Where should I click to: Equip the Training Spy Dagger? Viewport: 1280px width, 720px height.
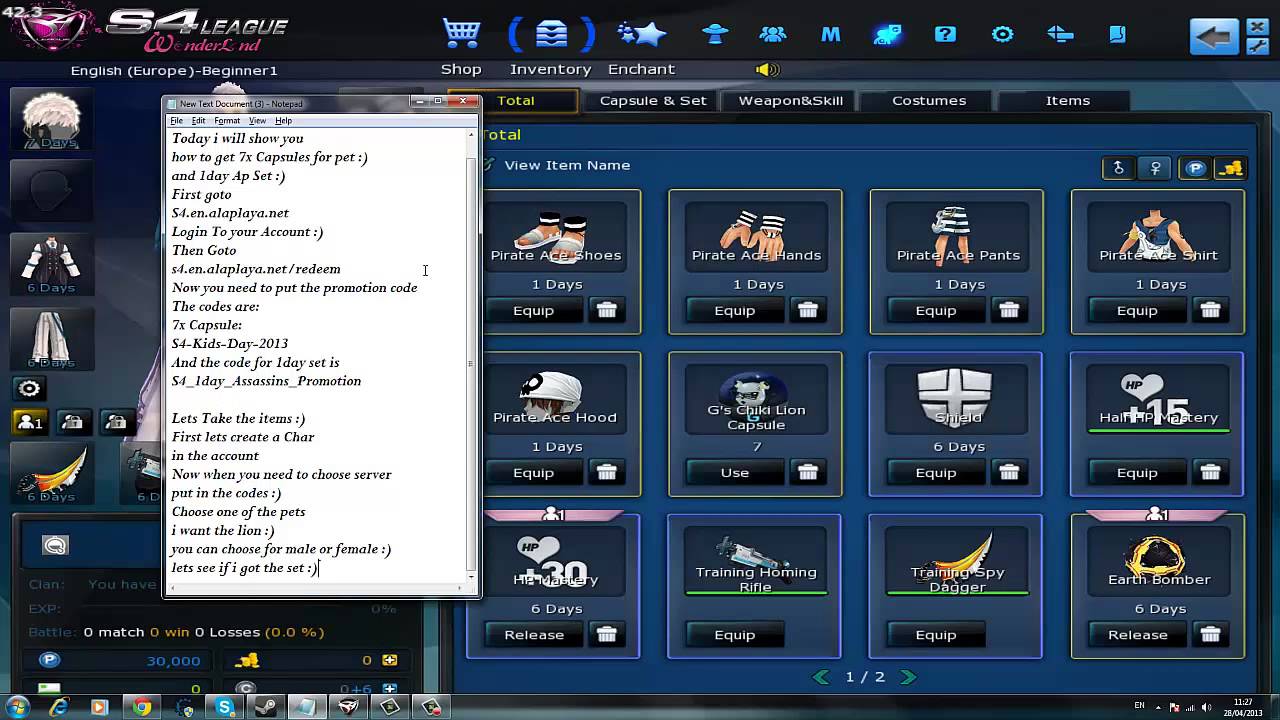click(x=936, y=634)
